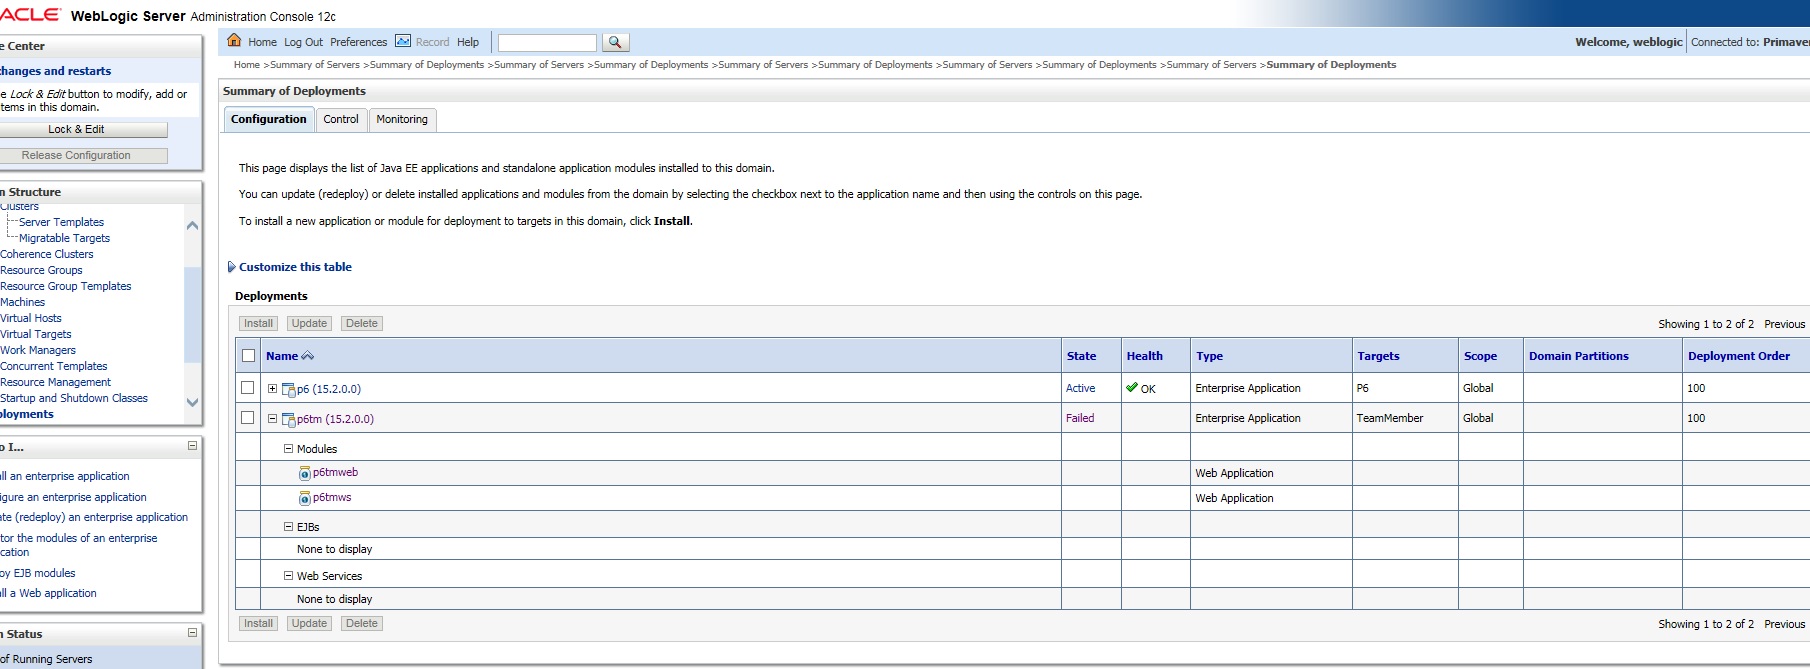Select Server Templates in domain tree
The height and width of the screenshot is (669, 1810).
click(61, 222)
